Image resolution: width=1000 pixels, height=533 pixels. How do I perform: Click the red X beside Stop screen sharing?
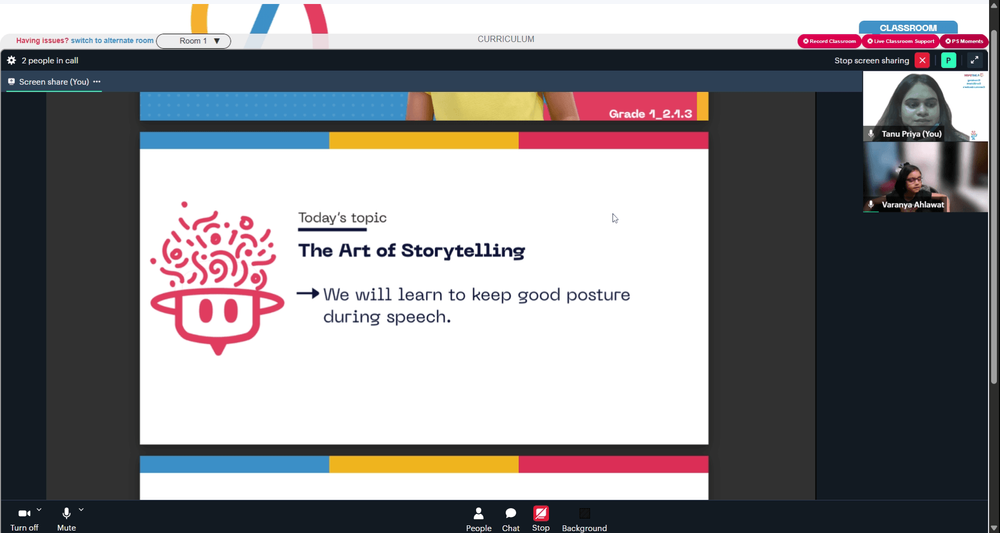922,61
